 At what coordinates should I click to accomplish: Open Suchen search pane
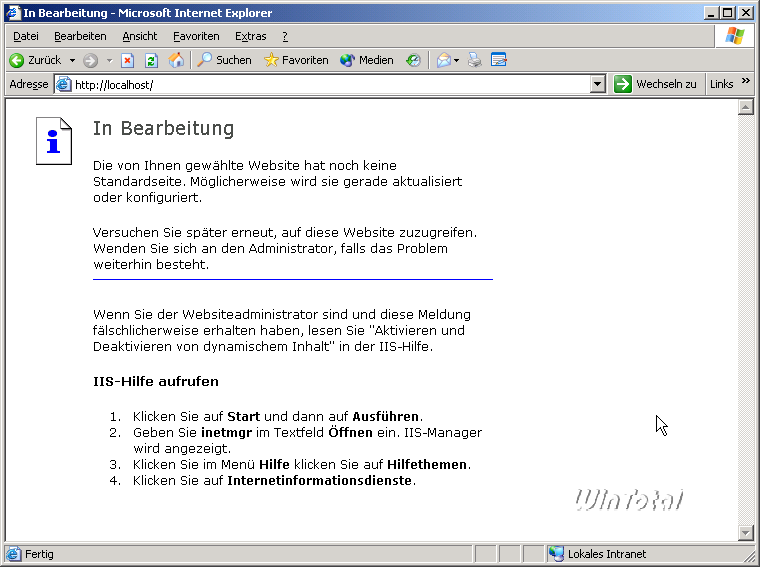point(224,60)
